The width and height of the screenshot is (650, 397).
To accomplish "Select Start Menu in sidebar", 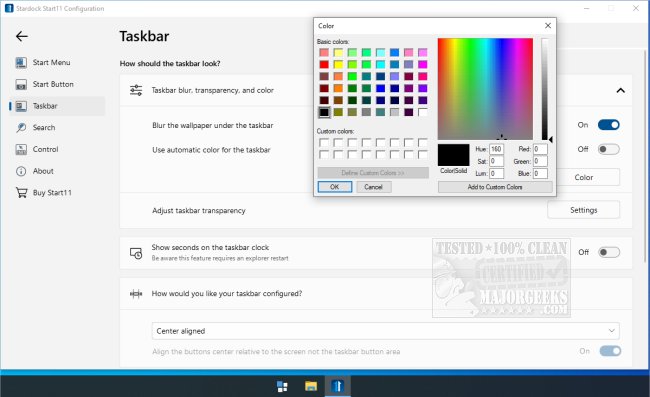I will tap(51, 63).
